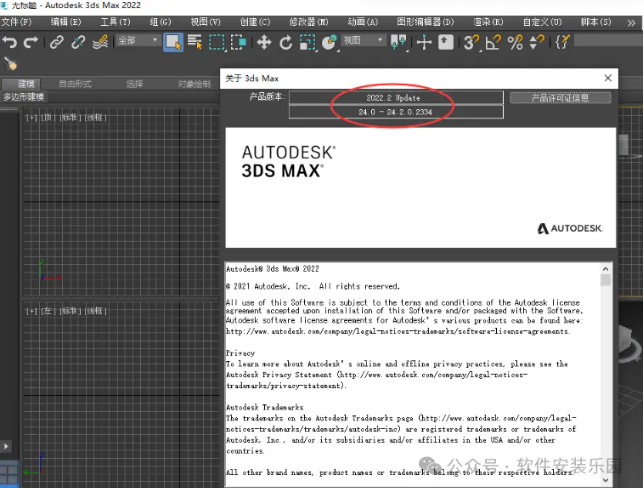
Task: Open the [线框] shading menu in top viewport
Action: [x=96, y=117]
